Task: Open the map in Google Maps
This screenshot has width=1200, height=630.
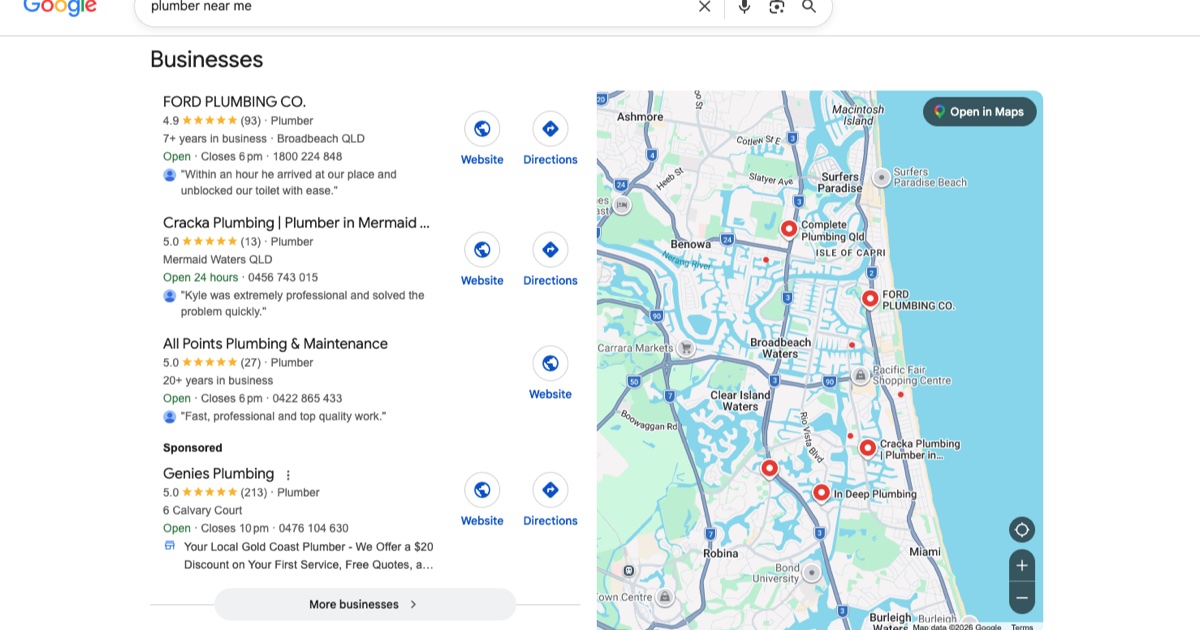Action: click(x=980, y=112)
